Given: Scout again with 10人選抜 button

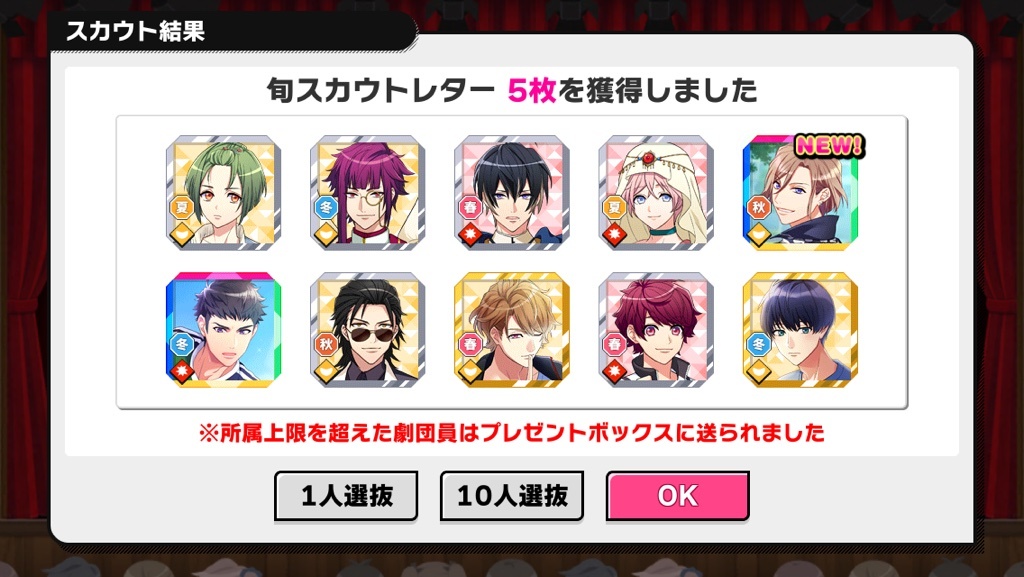Looking at the screenshot, I should (x=512, y=496).
